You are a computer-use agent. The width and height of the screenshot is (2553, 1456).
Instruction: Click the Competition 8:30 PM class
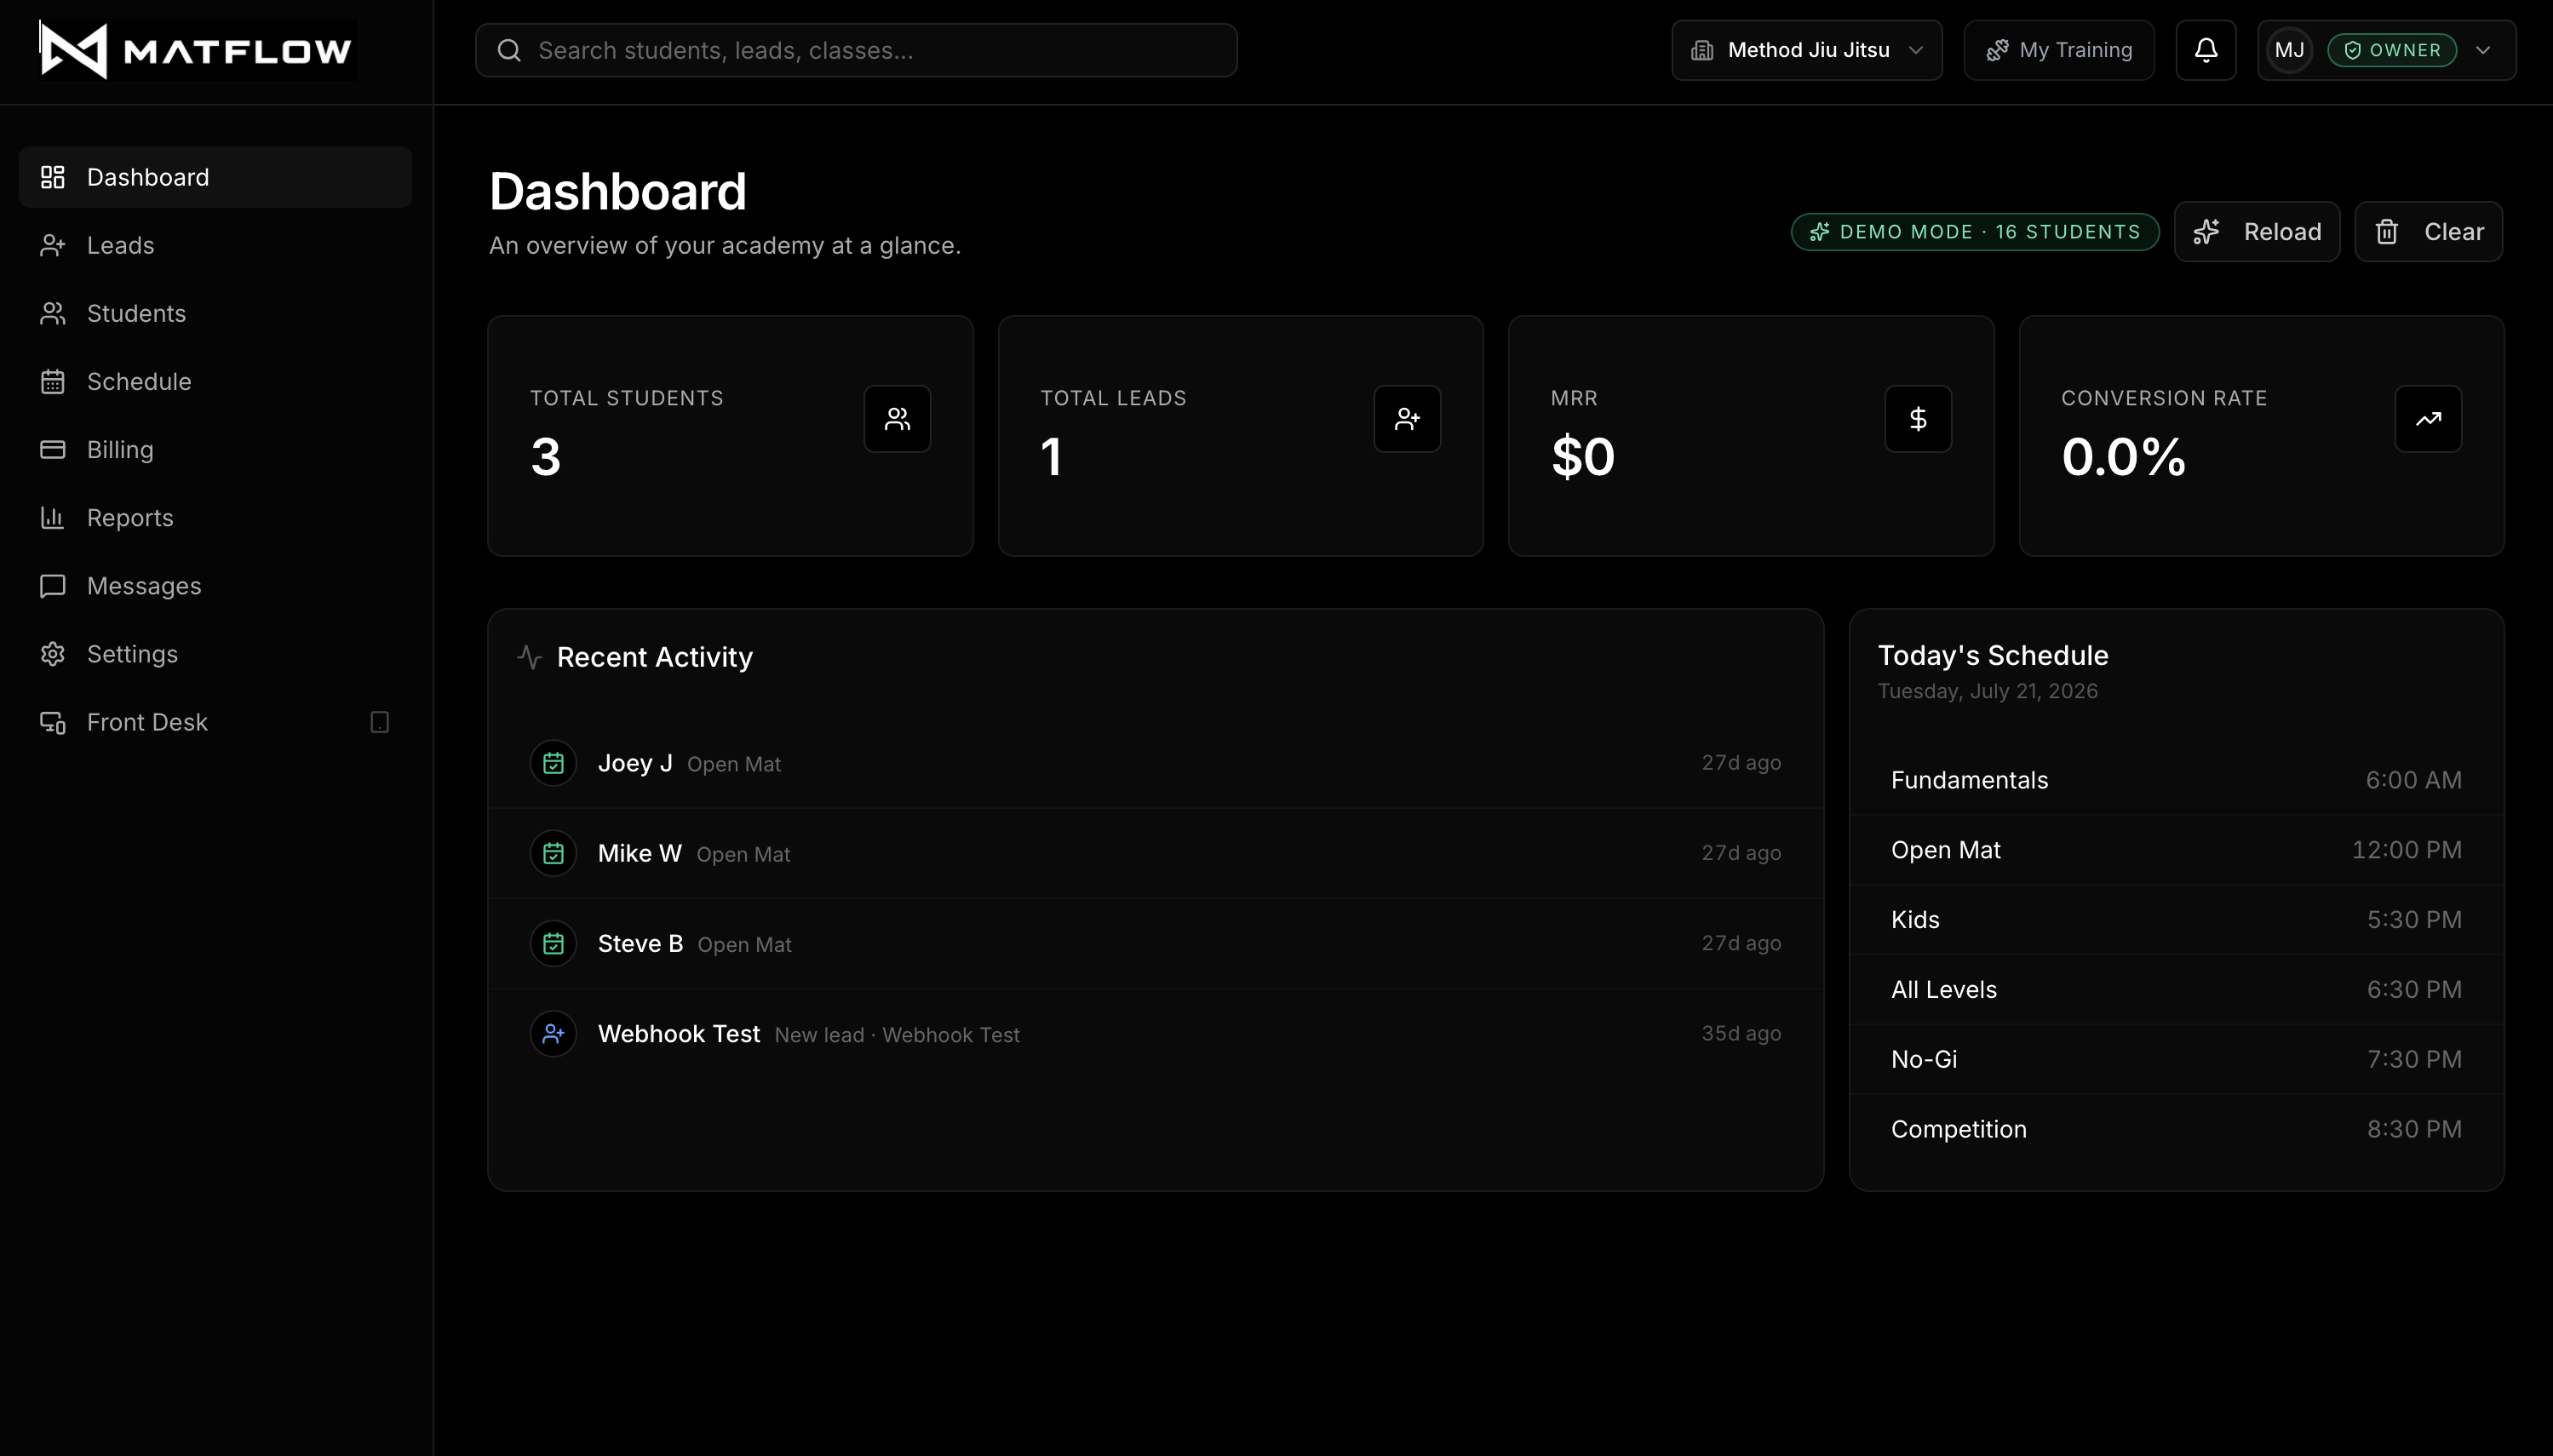[x=2176, y=1129]
